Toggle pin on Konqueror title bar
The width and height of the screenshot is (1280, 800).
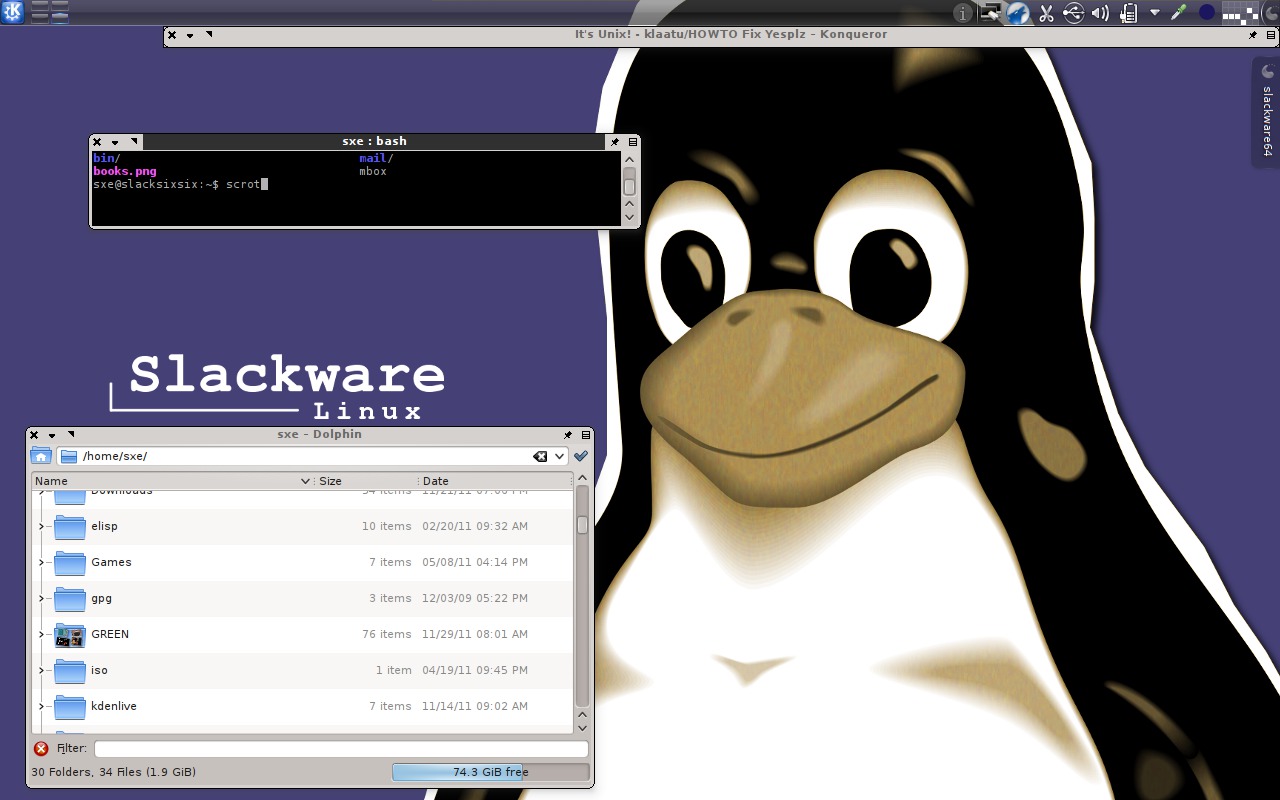pyautogui.click(x=1253, y=35)
